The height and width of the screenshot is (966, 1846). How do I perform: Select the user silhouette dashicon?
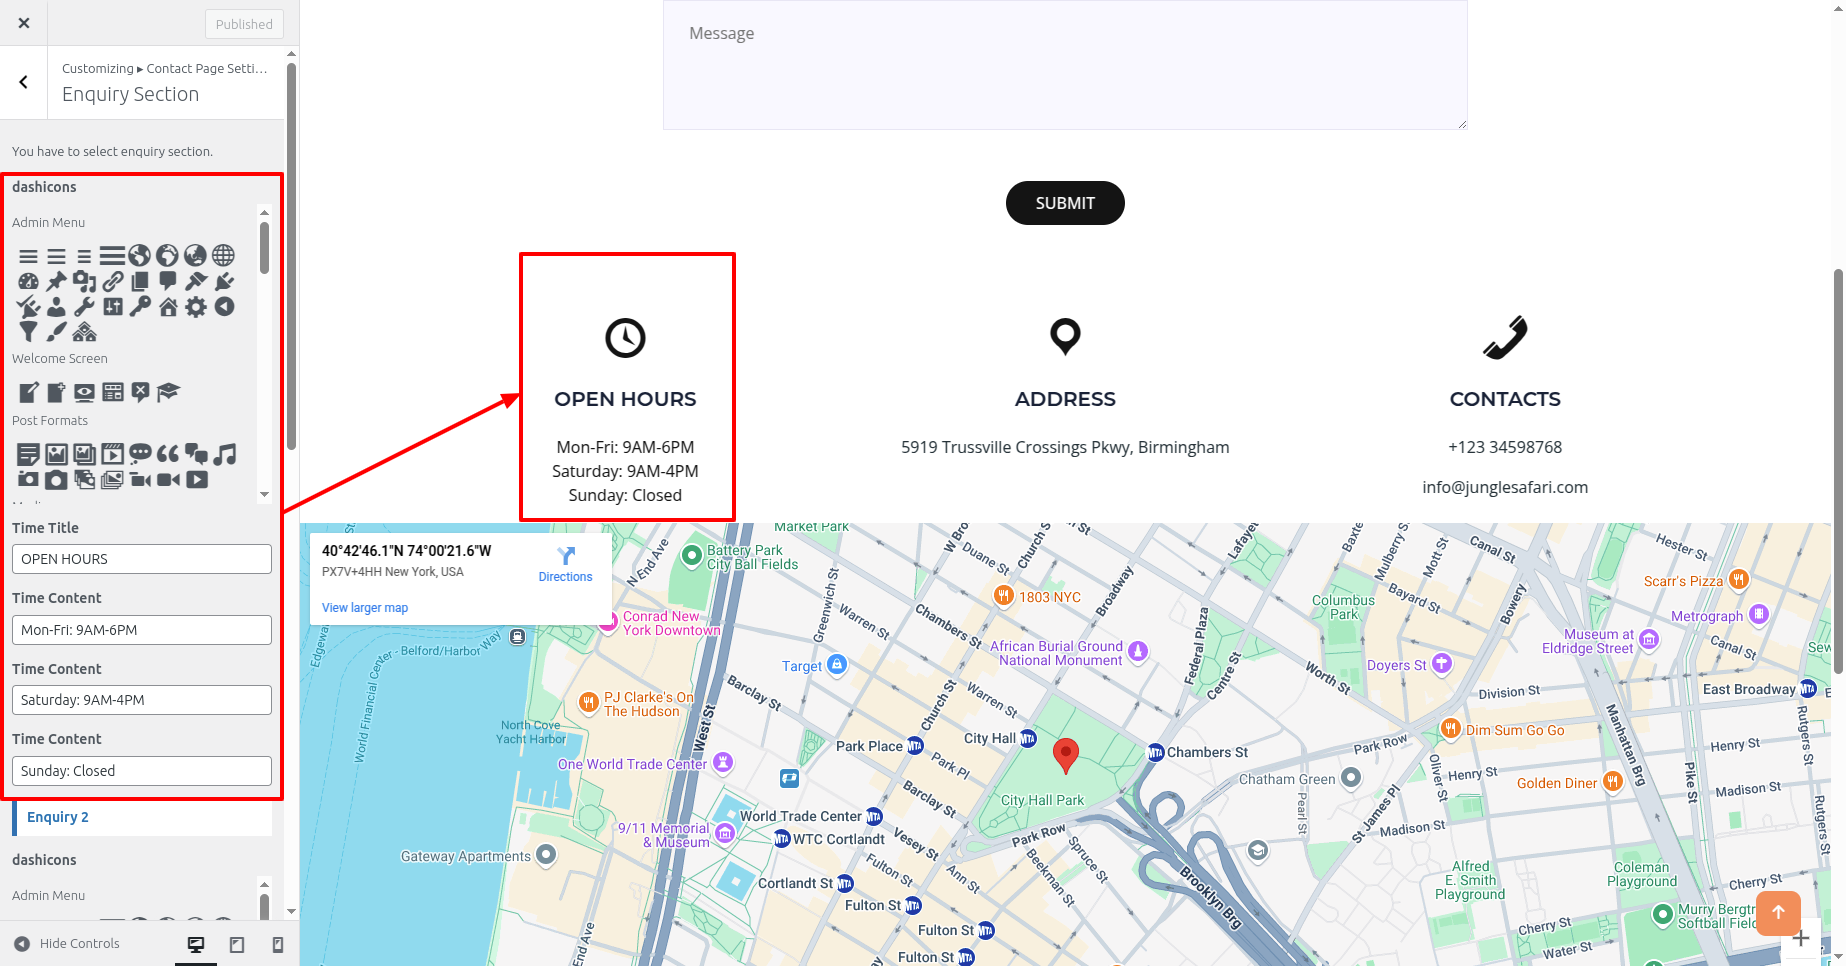click(56, 307)
